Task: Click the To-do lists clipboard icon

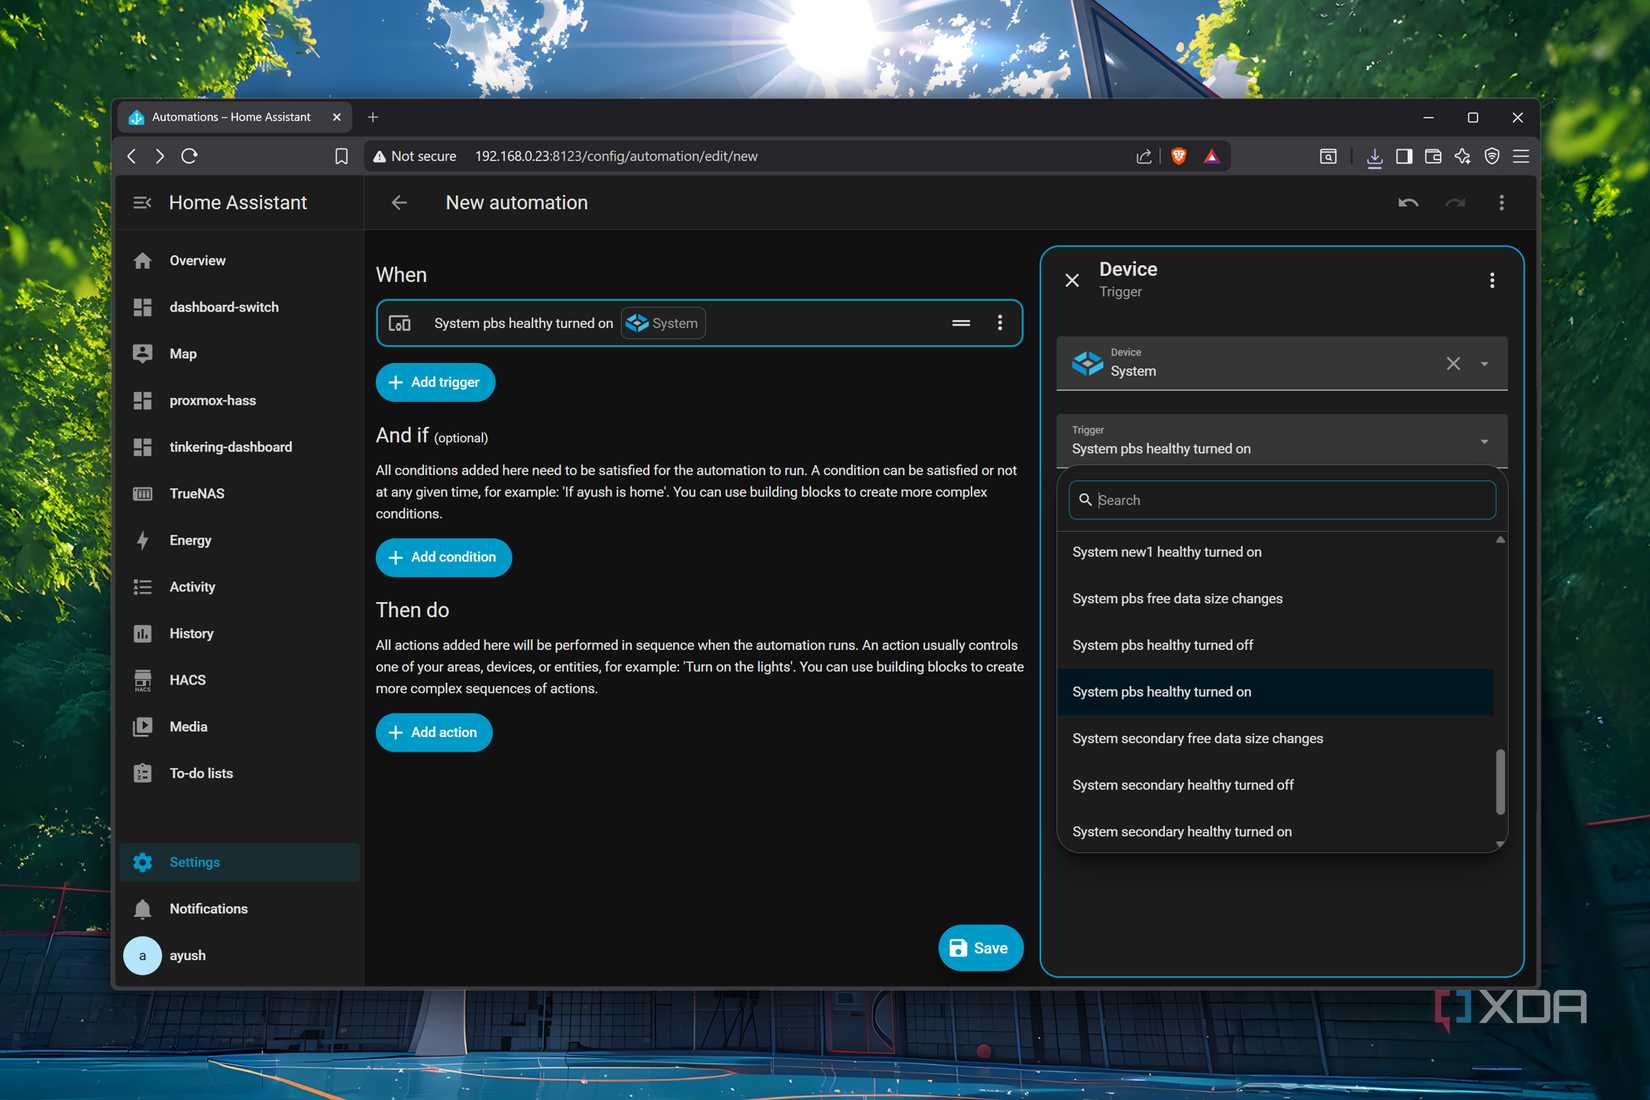Action: [143, 773]
